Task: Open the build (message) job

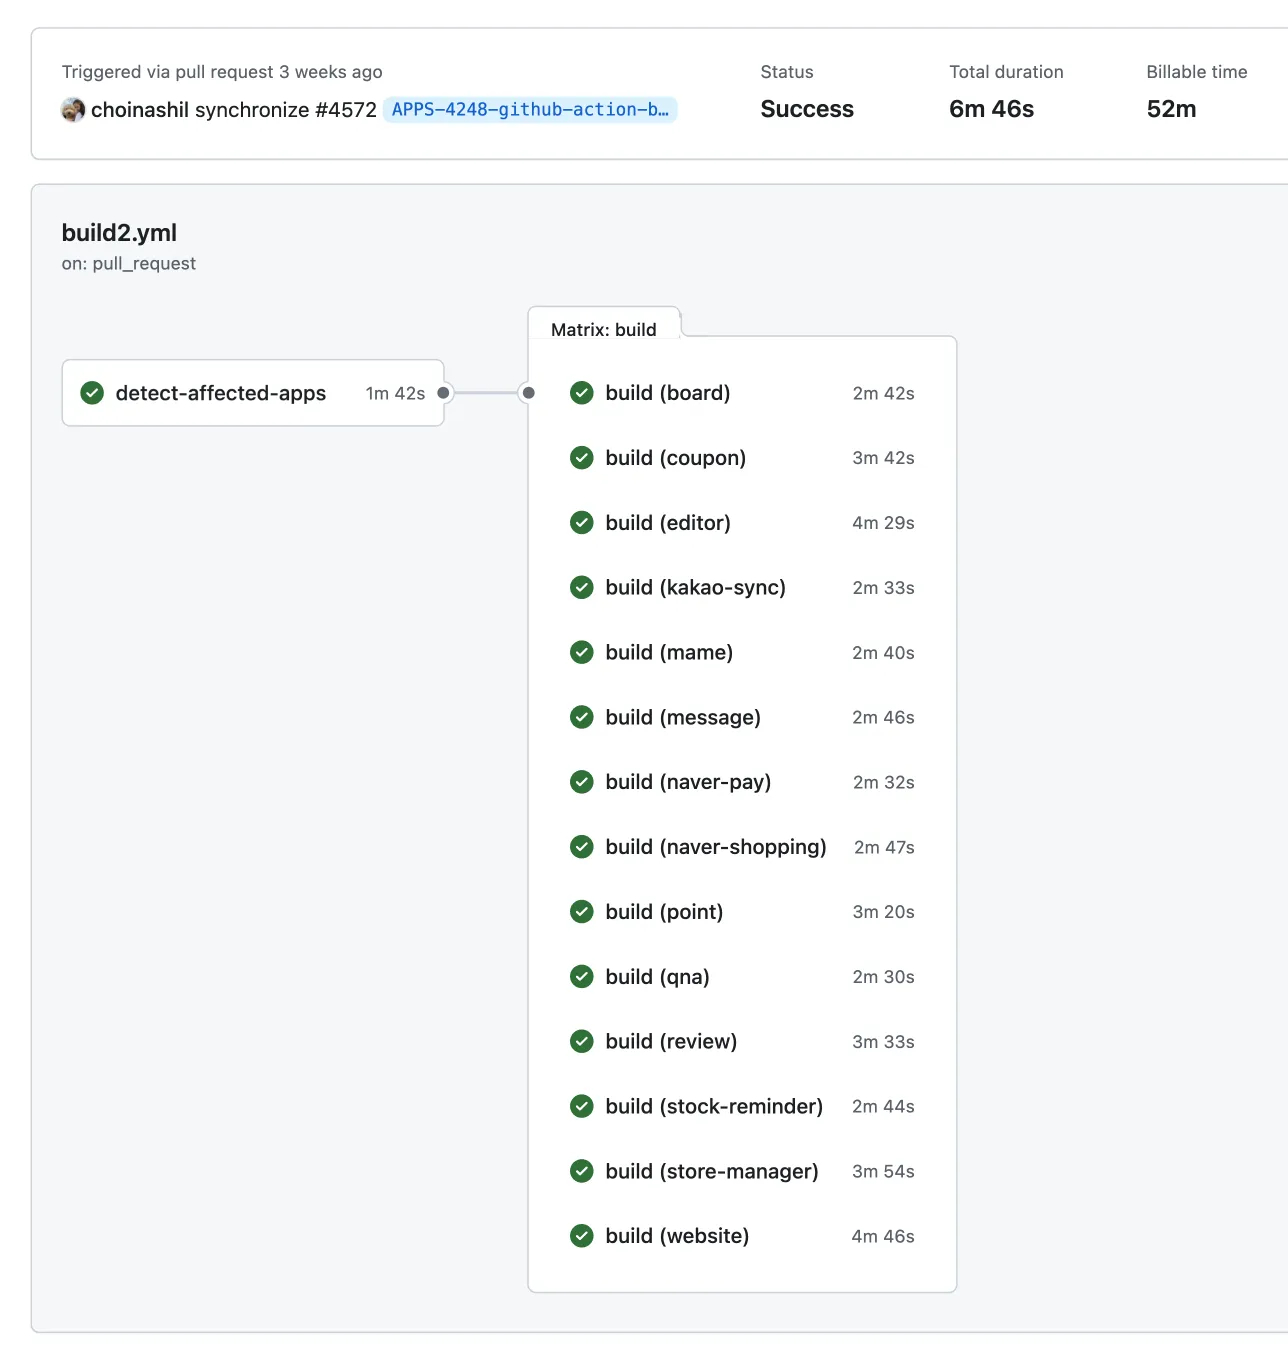Action: (x=683, y=718)
